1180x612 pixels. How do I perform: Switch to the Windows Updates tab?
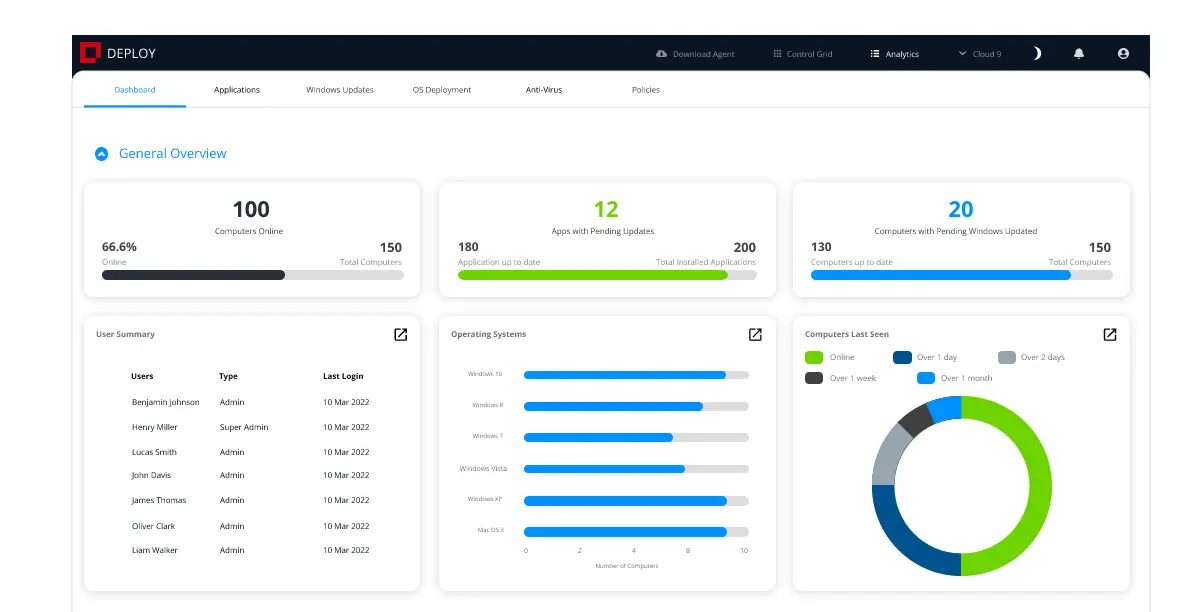pos(340,90)
